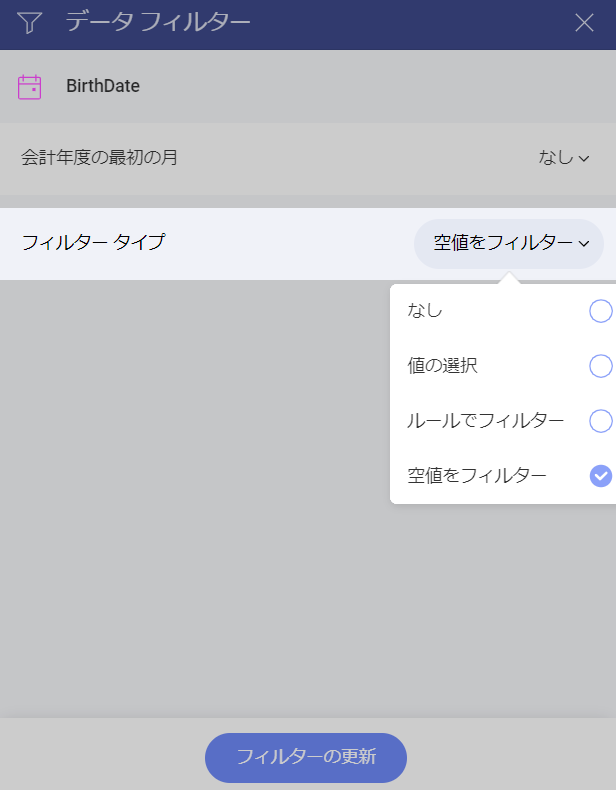Select the 値の選択 radio button
Viewport: 616px width, 790px height.
(x=600, y=366)
